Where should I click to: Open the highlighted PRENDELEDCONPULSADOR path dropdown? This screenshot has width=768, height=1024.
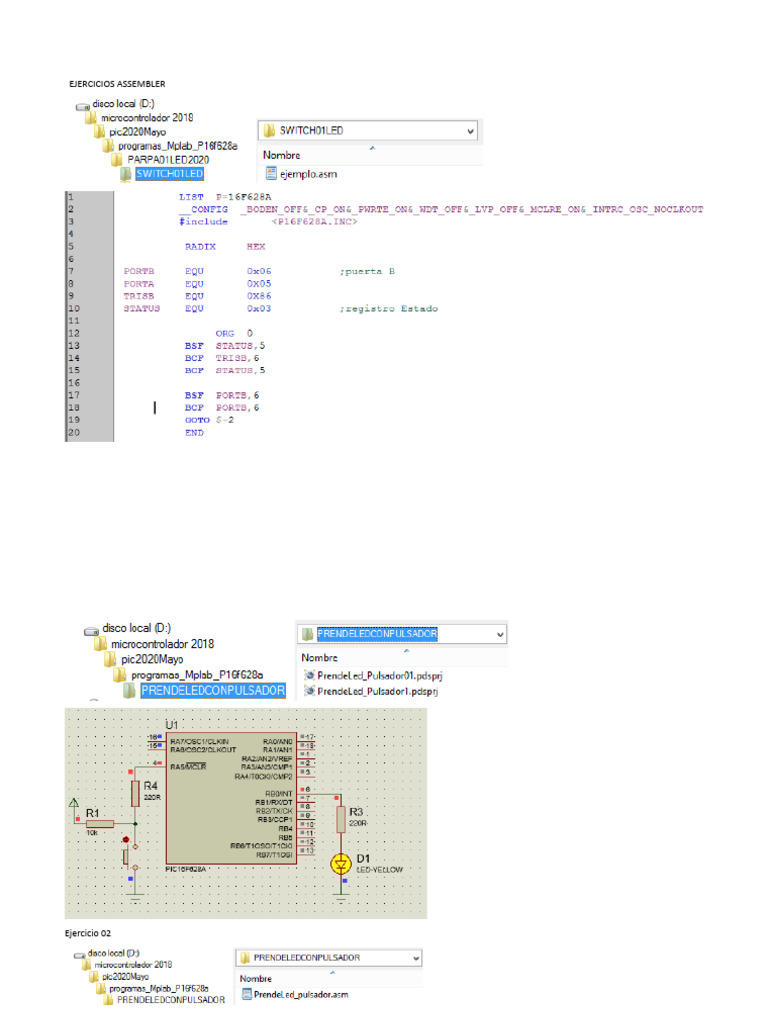[x=500, y=634]
